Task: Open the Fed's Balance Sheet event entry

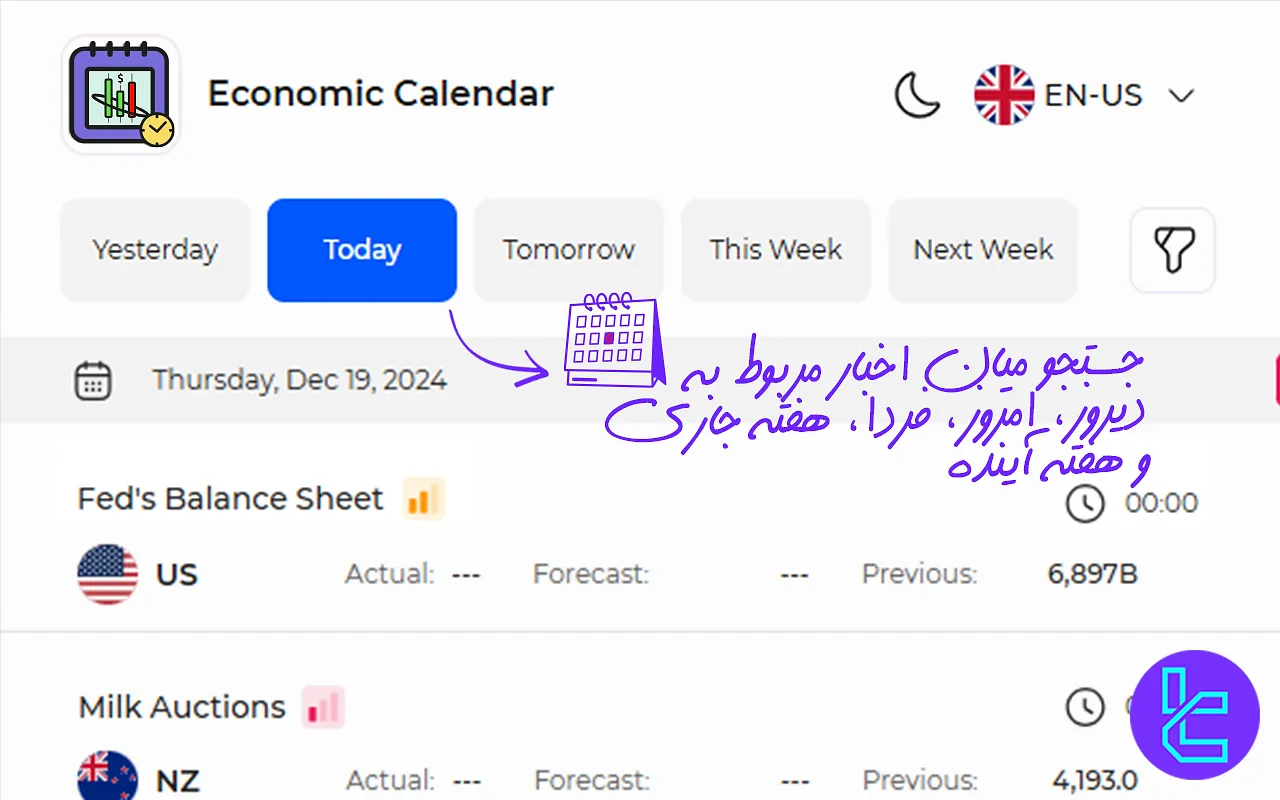Action: (x=229, y=498)
